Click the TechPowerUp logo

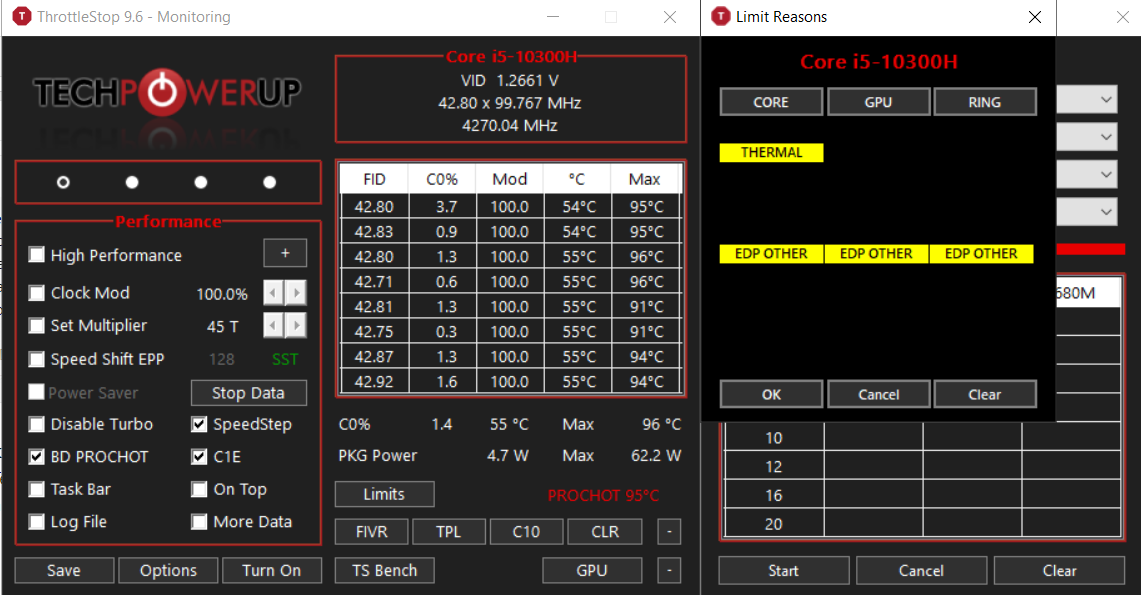(167, 93)
